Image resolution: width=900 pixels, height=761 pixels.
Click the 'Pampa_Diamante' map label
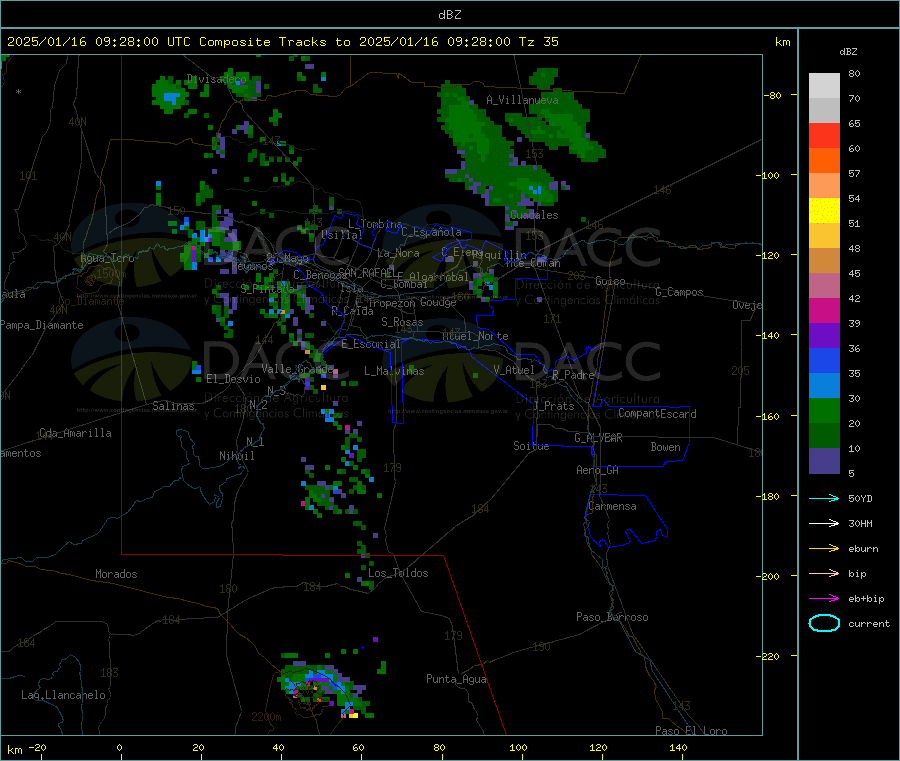(42, 325)
